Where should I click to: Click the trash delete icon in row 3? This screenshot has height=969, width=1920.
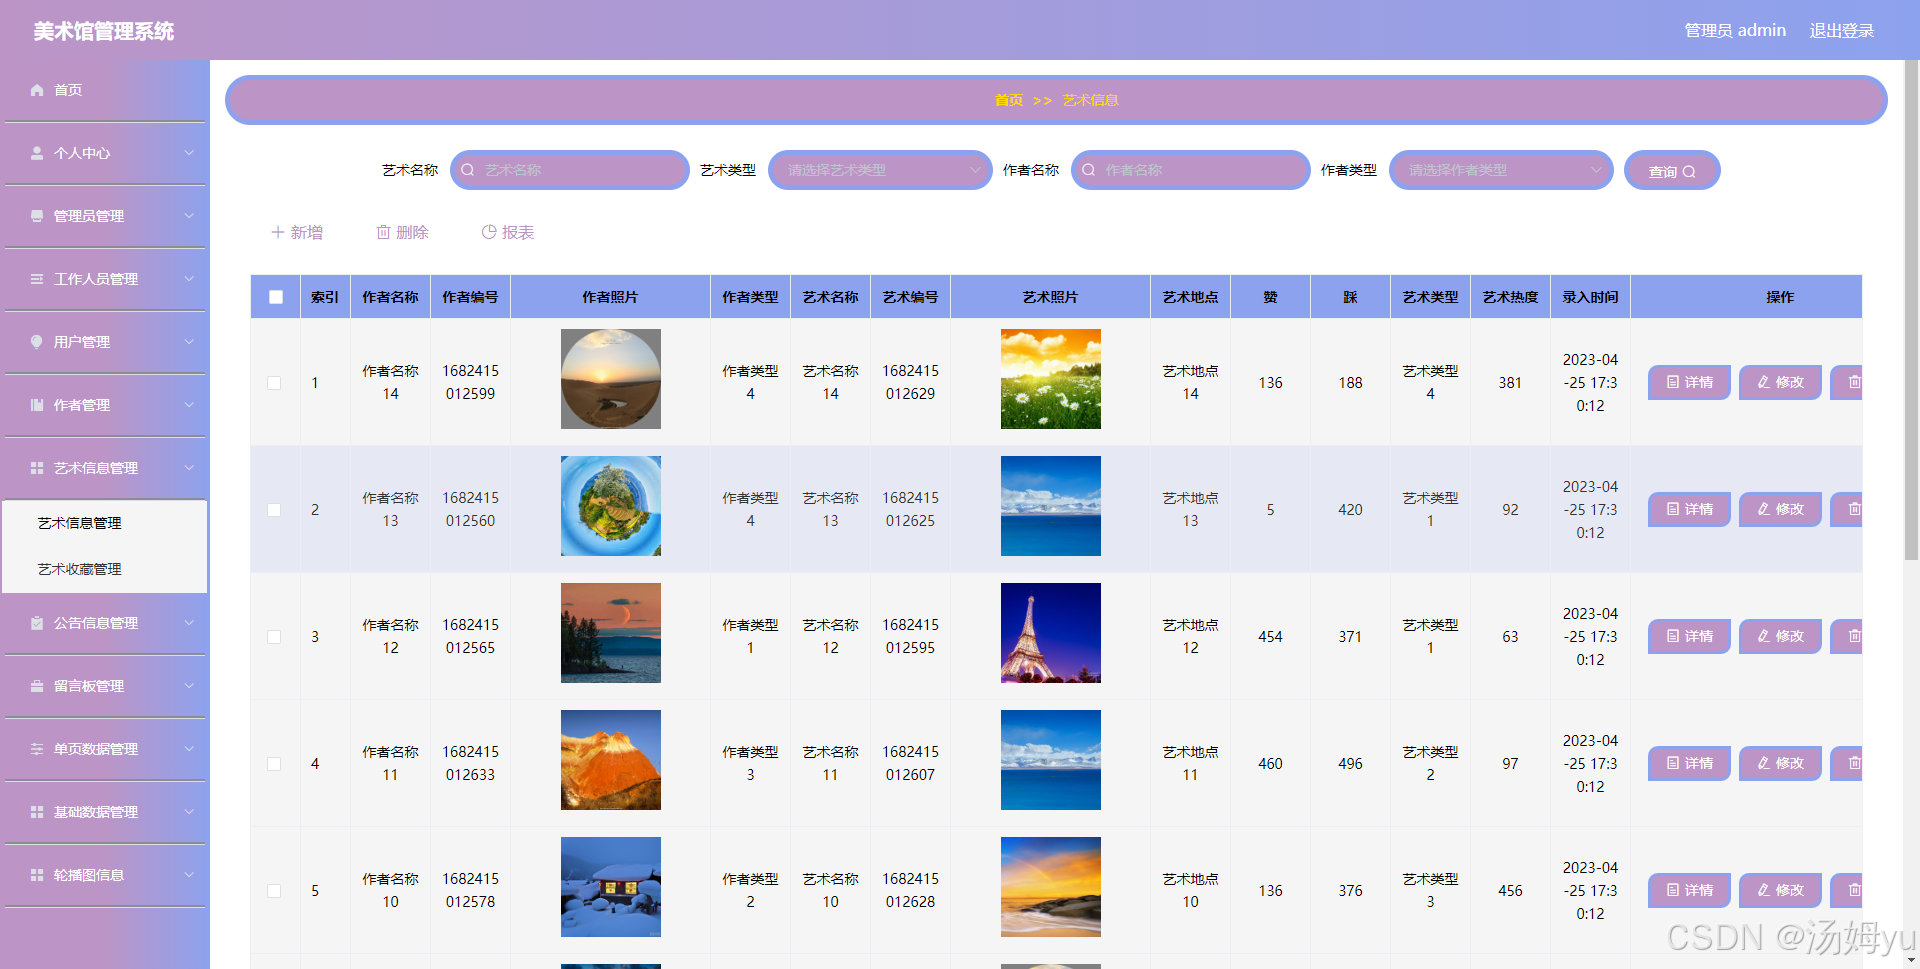point(1854,636)
